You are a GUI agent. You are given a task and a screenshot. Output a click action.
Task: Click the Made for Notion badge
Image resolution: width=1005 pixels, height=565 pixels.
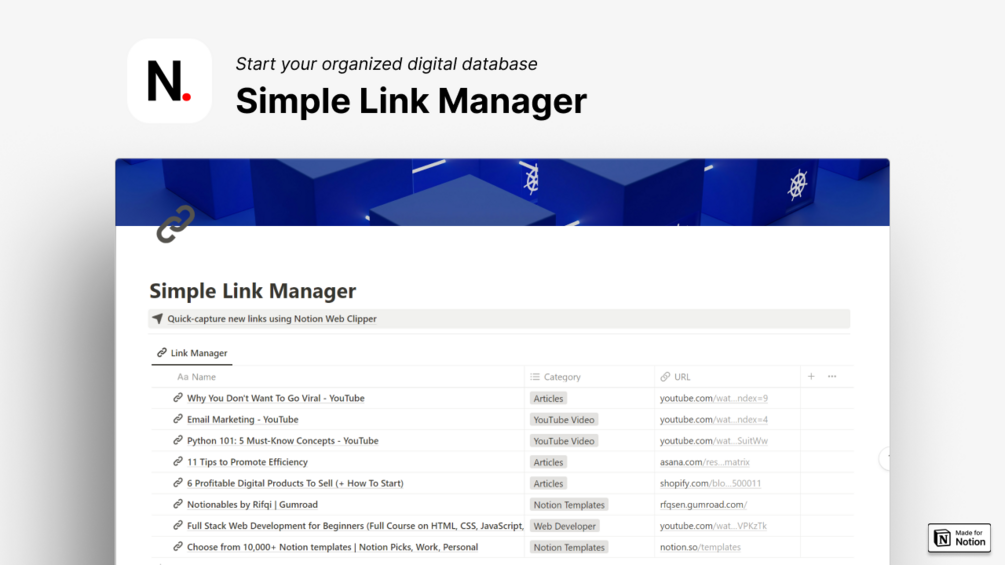(959, 537)
